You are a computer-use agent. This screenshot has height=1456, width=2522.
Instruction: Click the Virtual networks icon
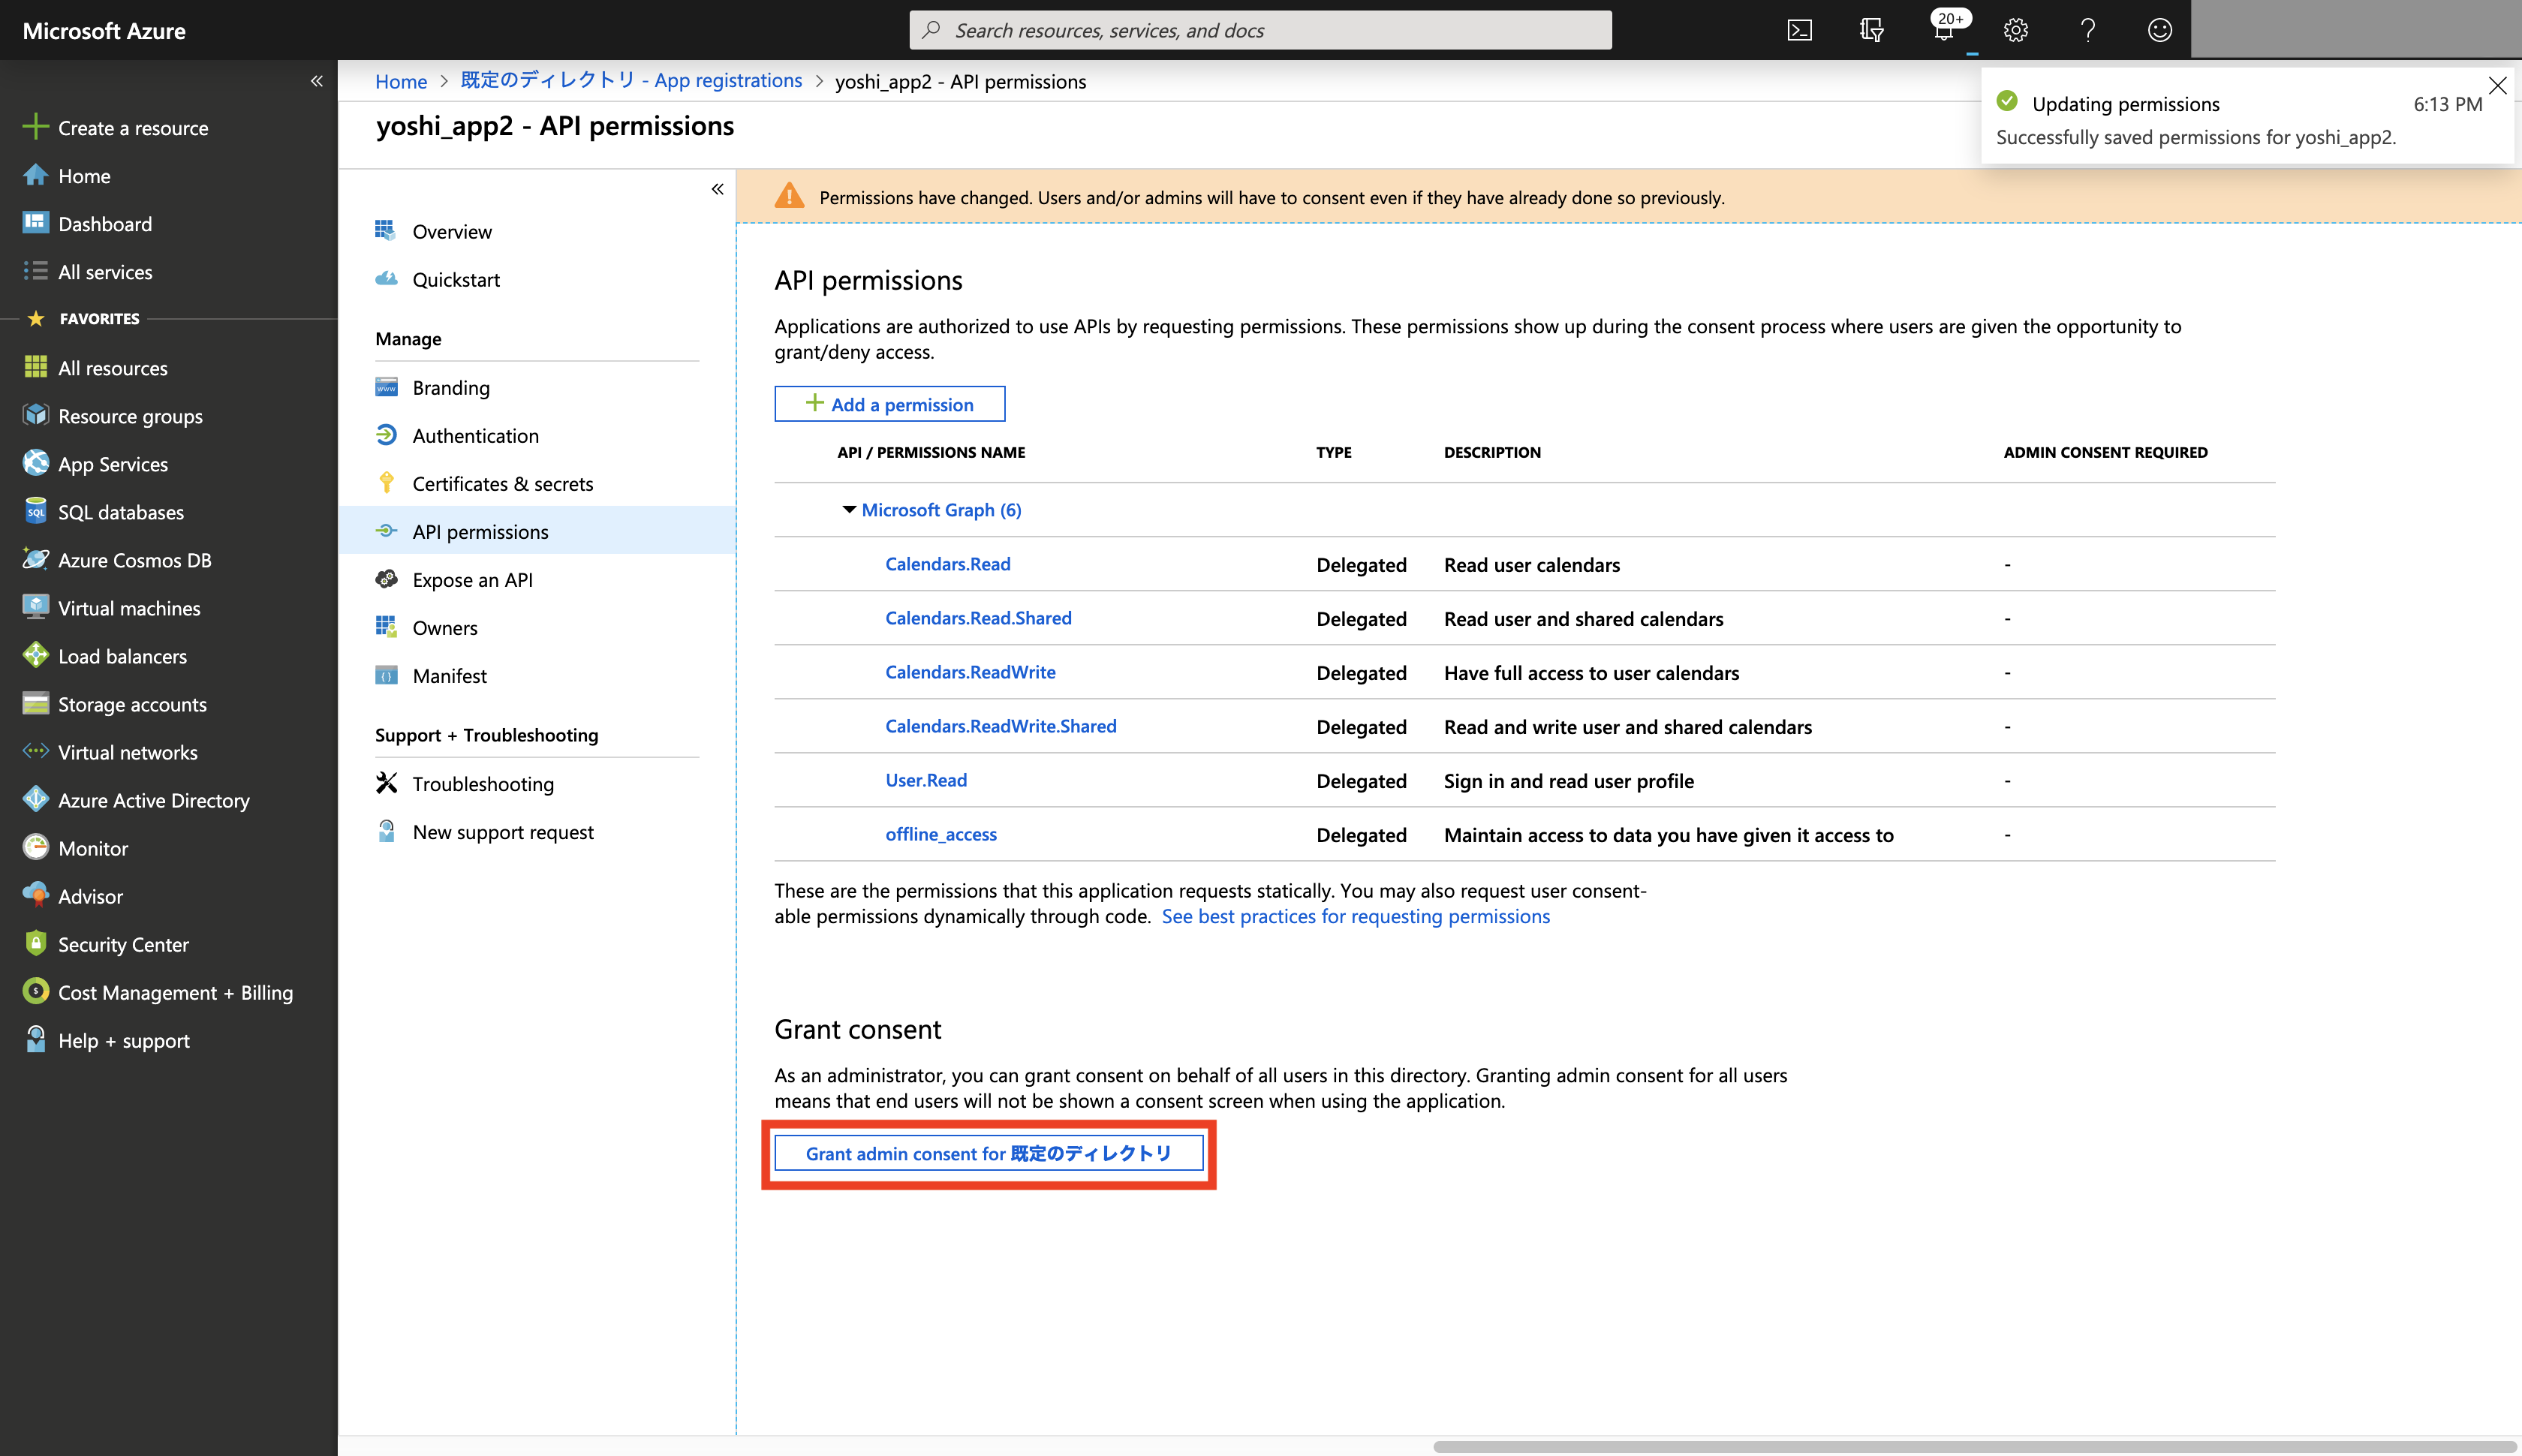click(x=35, y=751)
